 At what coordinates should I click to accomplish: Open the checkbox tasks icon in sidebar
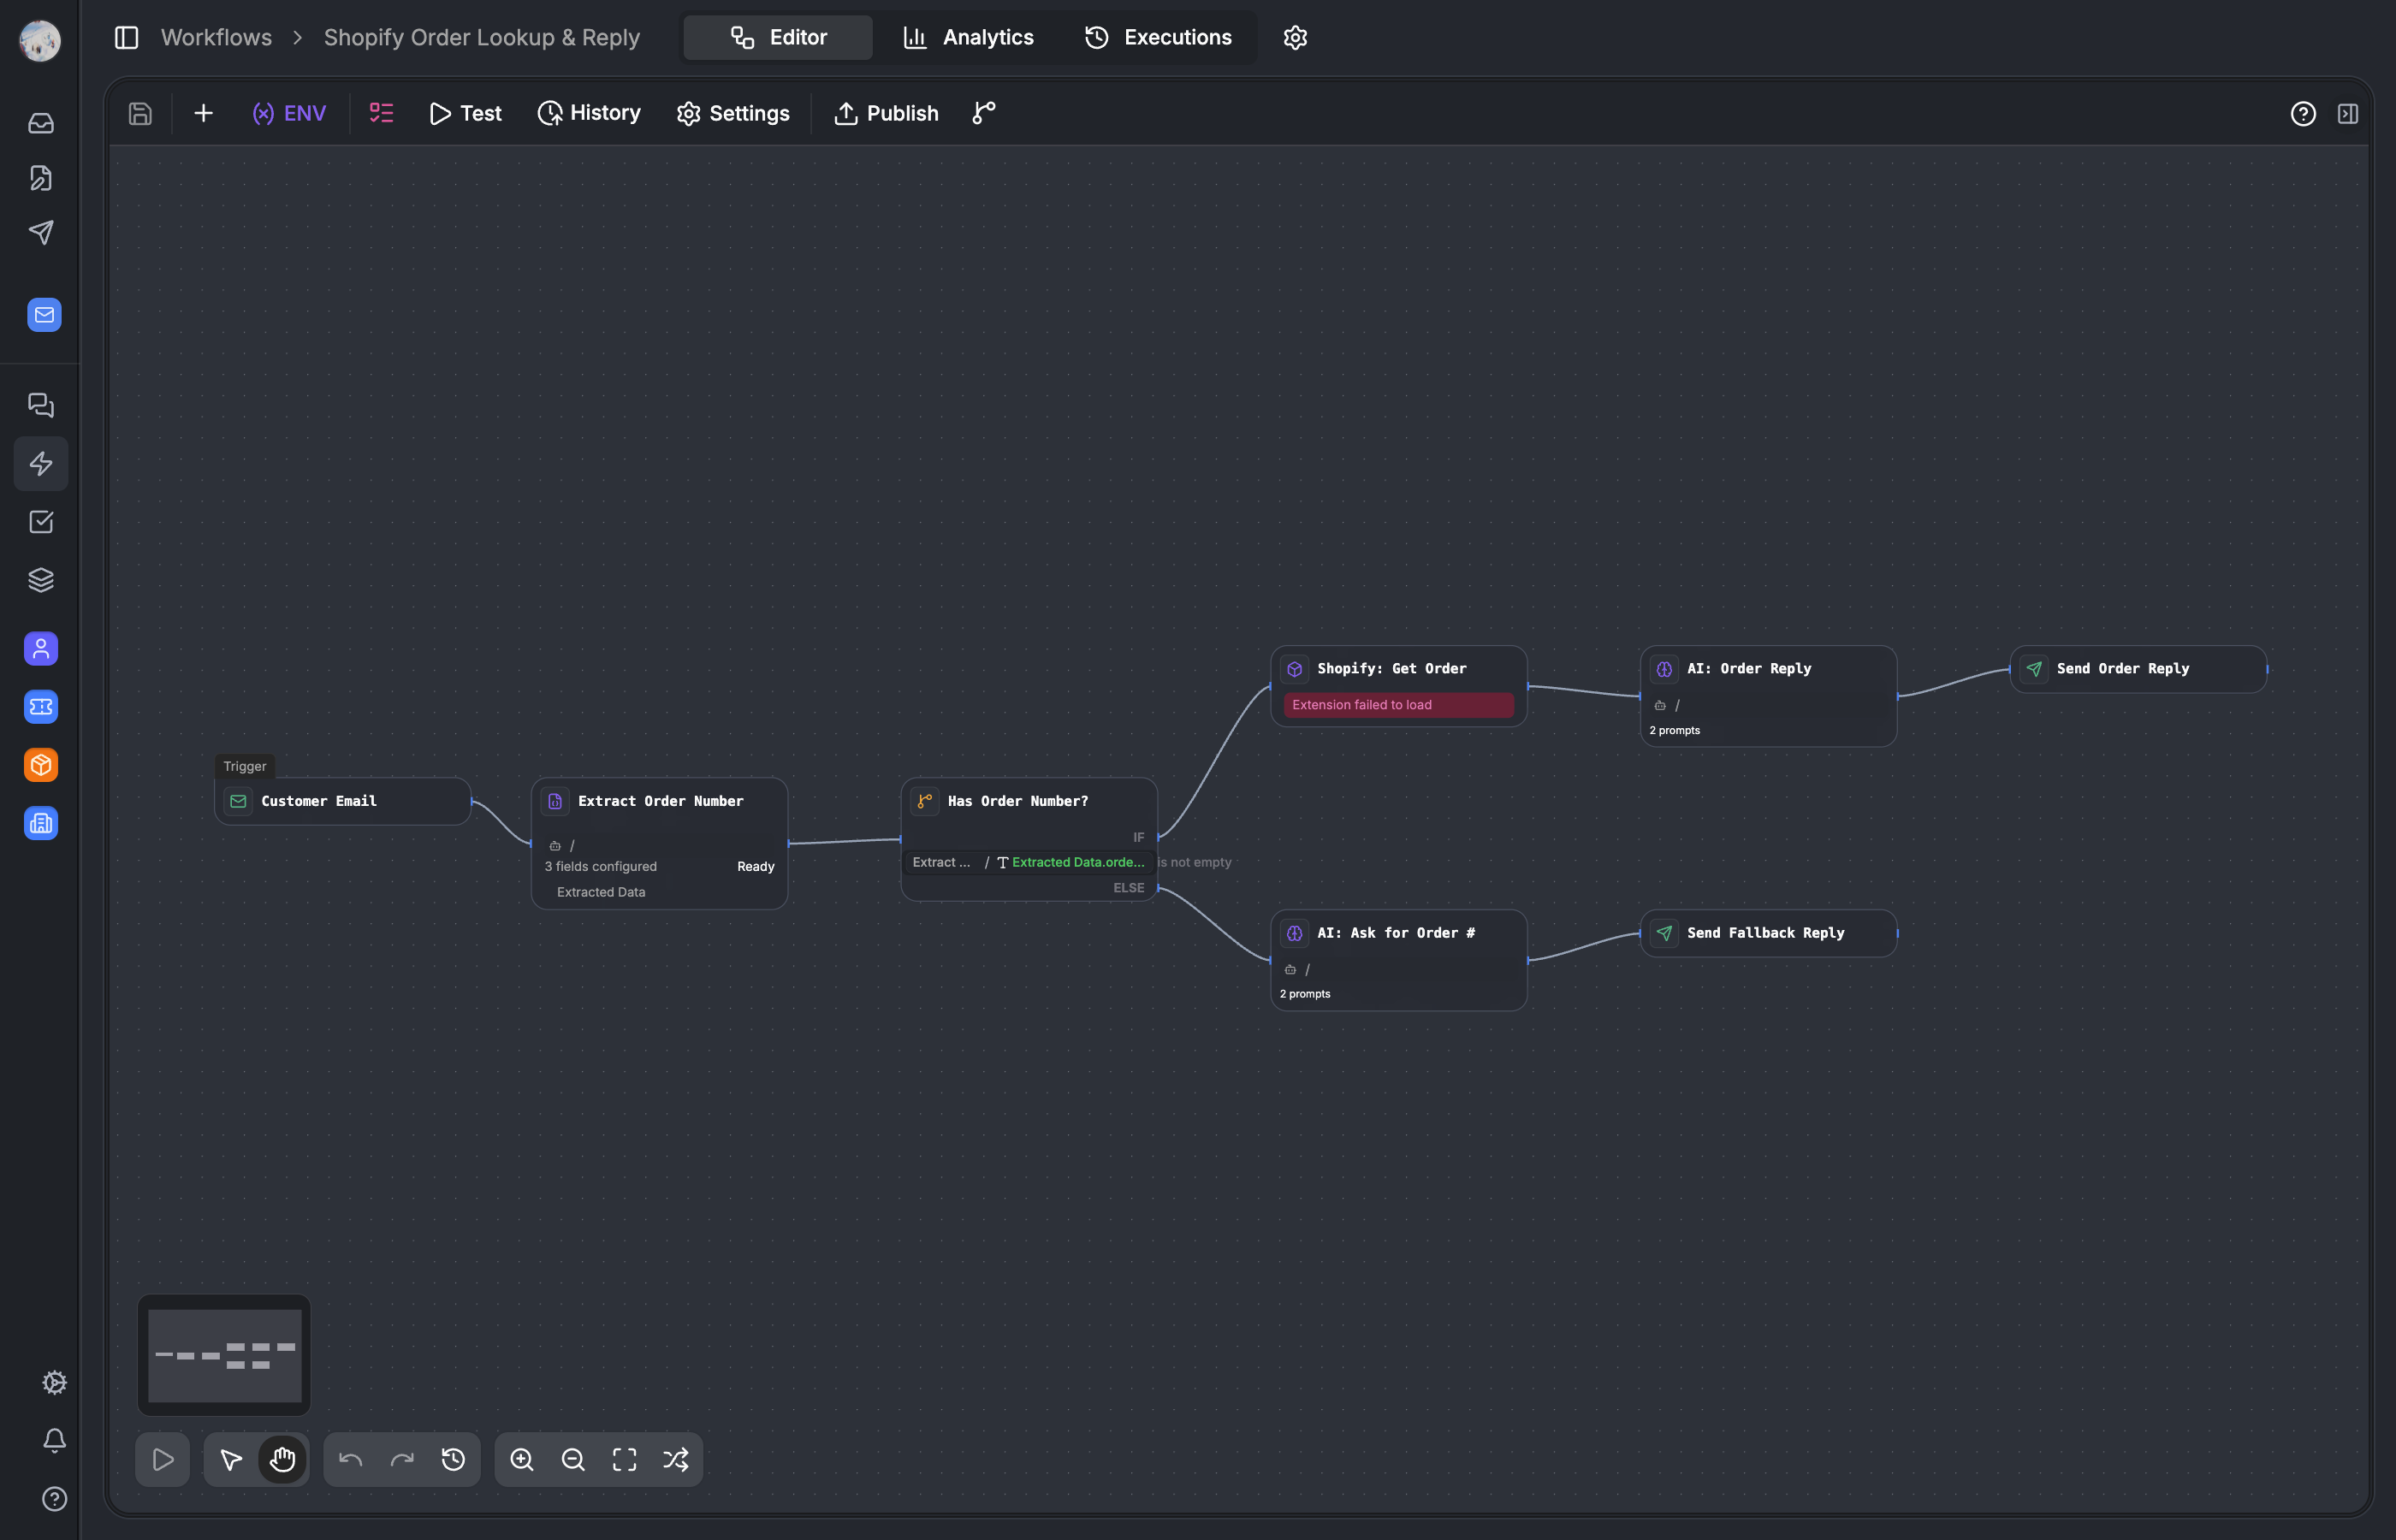[41, 521]
